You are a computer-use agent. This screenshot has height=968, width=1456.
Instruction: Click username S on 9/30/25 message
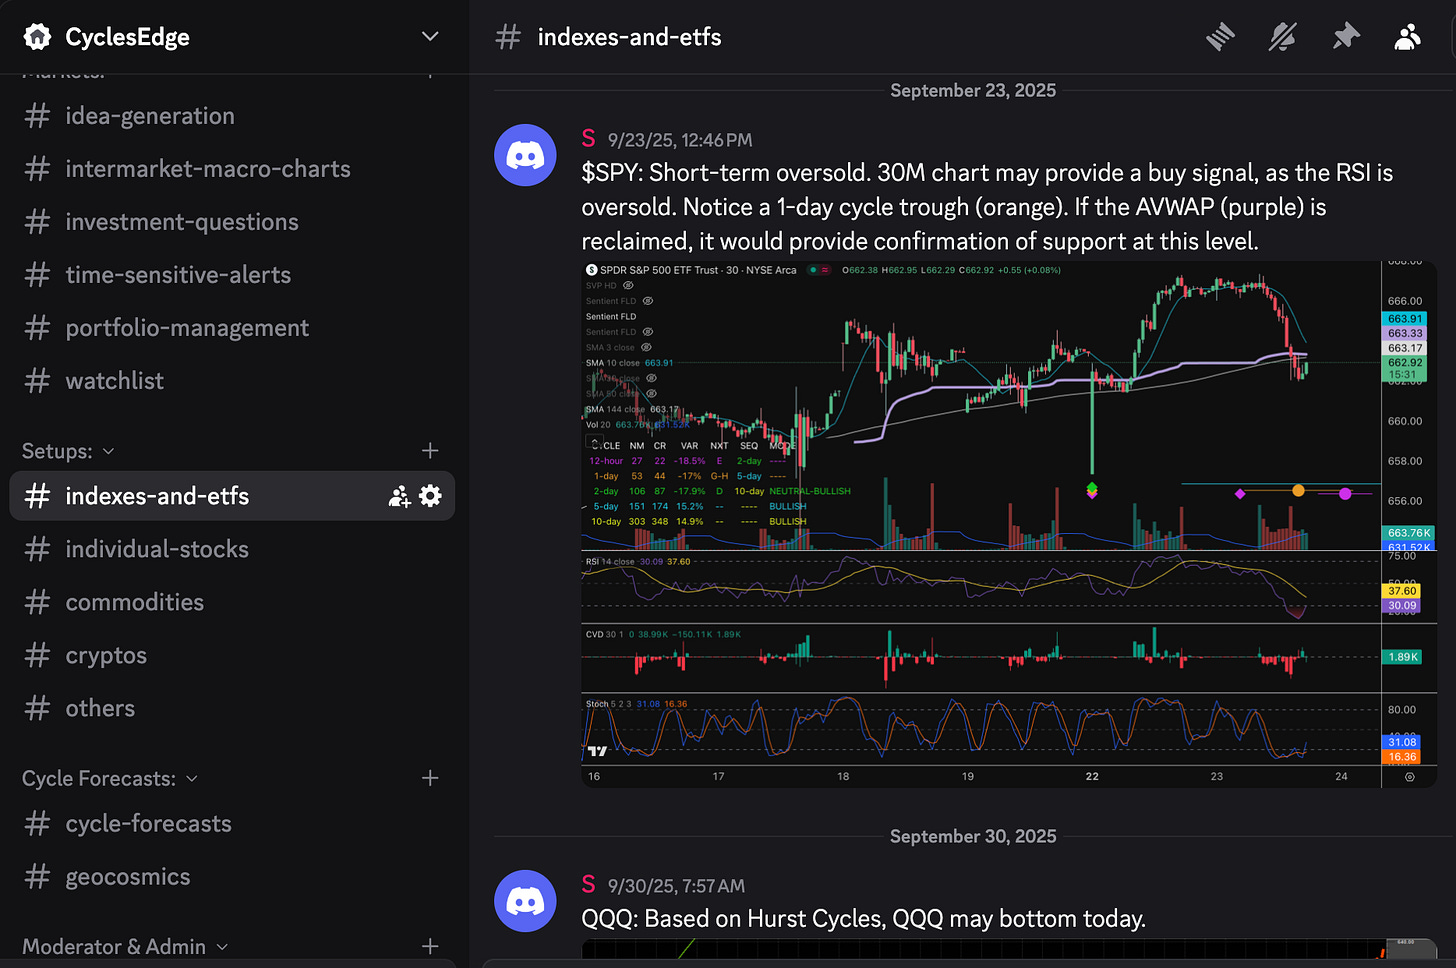588,885
